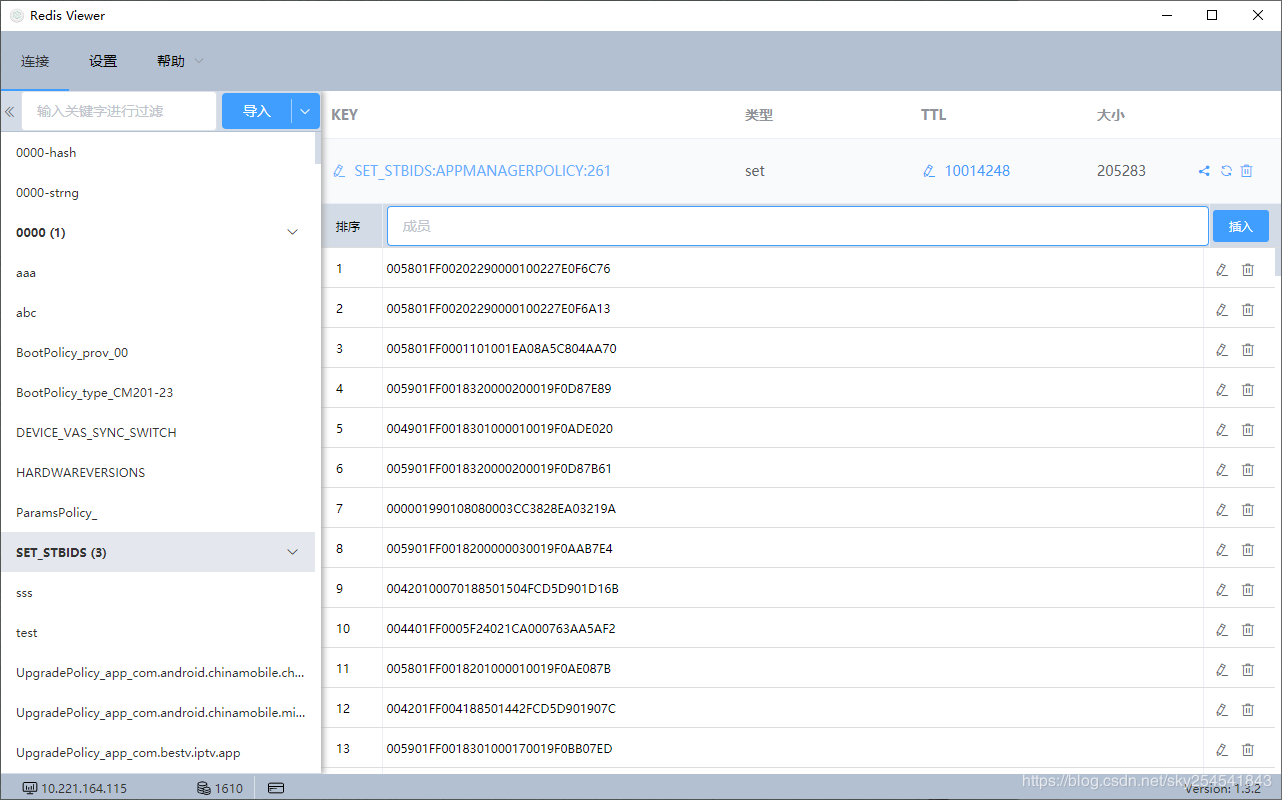Edit member 00420100070188501504FCD5D901D16B
The height and width of the screenshot is (800, 1282).
[1221, 589]
